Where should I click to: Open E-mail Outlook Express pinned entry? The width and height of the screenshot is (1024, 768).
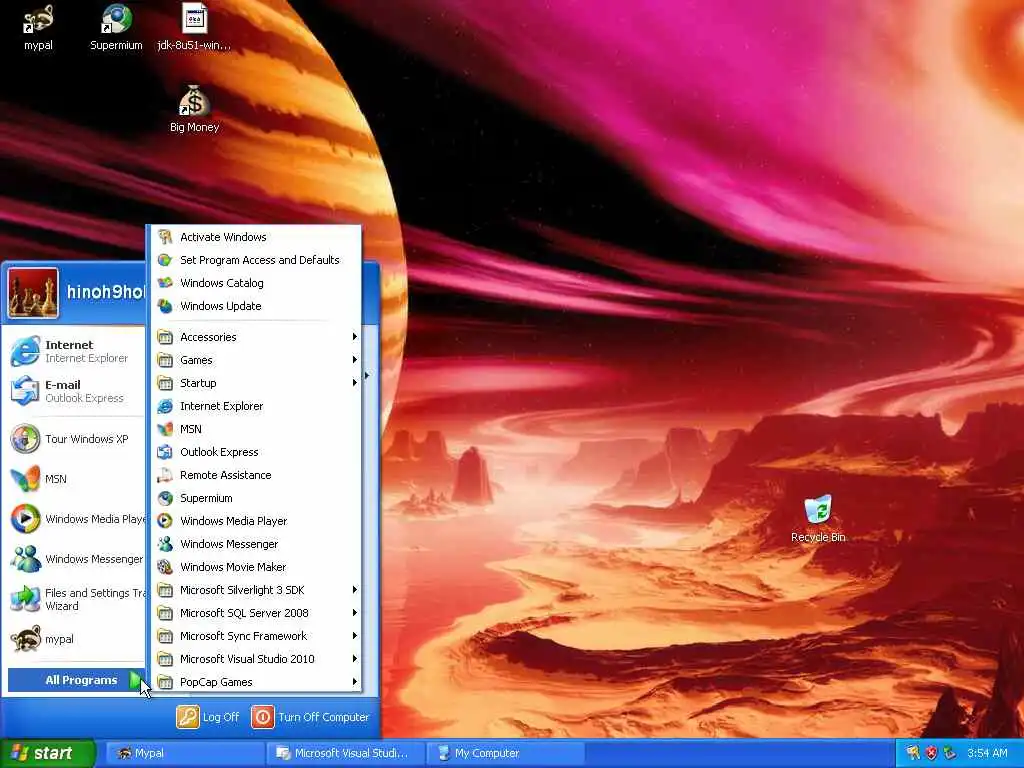click(75, 391)
